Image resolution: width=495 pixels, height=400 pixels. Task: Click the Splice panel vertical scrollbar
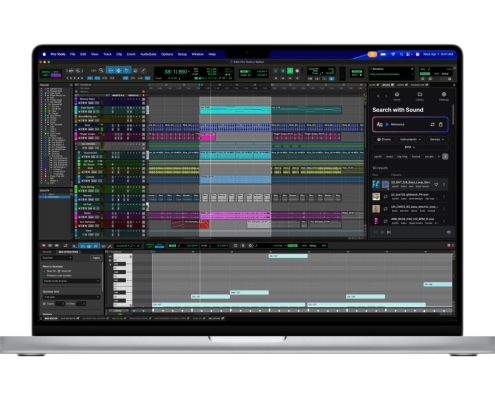point(453,115)
